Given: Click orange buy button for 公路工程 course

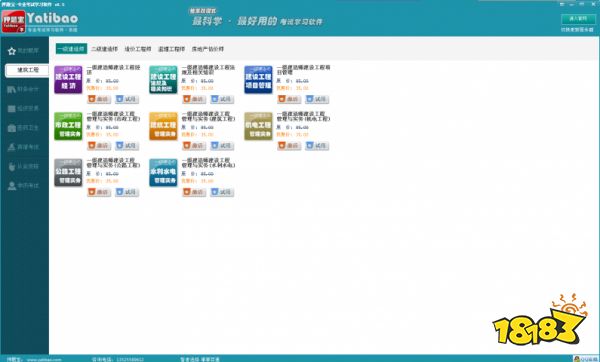Looking at the screenshot, I should [99, 192].
